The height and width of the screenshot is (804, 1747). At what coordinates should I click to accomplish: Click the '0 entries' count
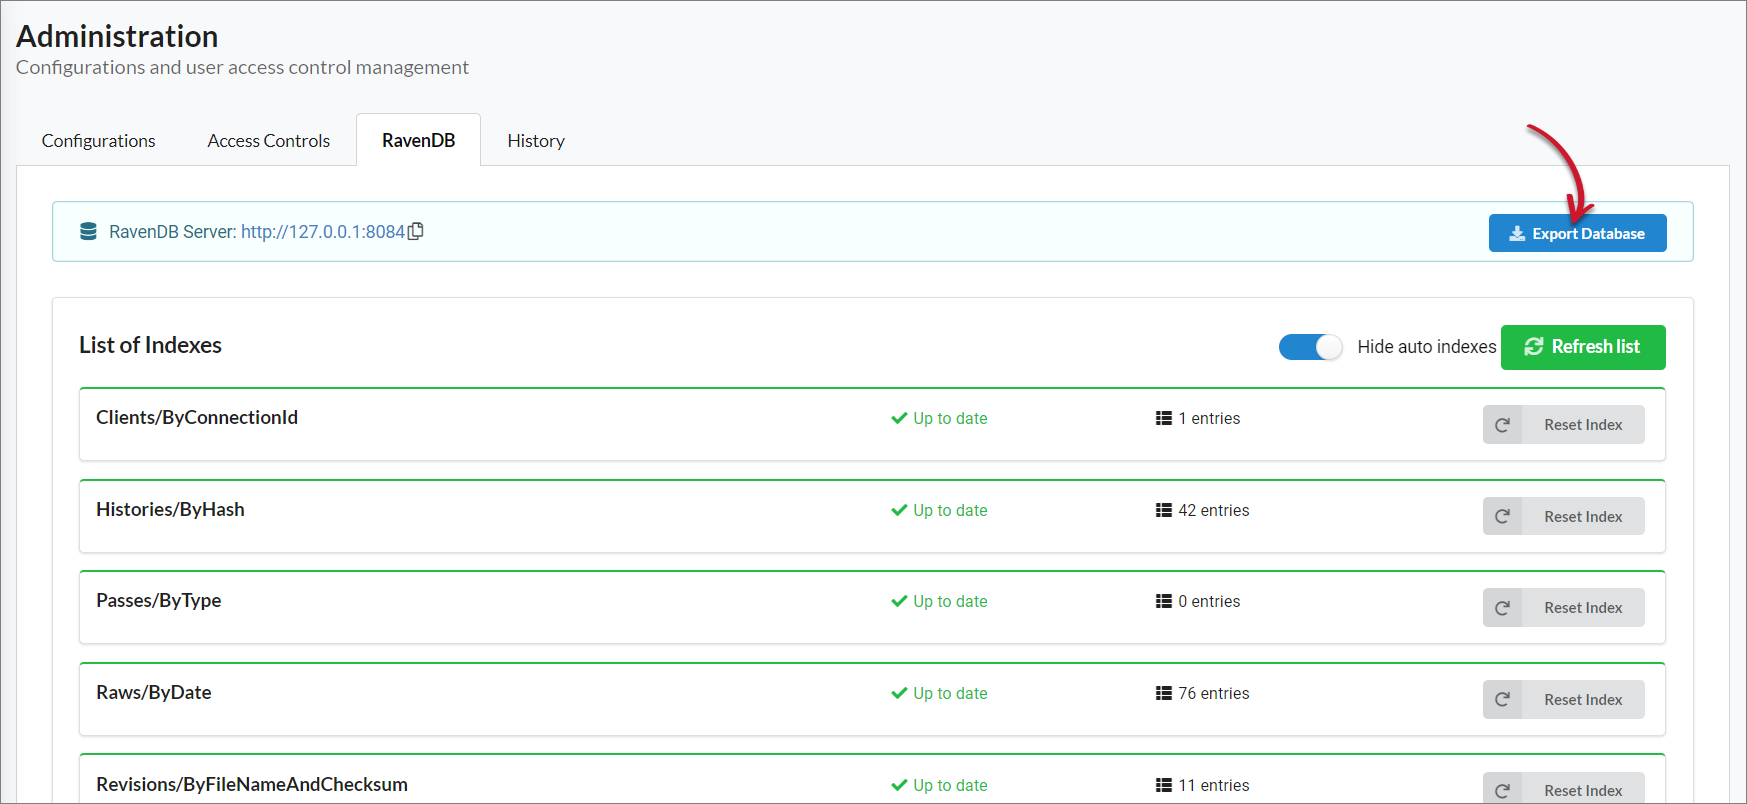pyautogui.click(x=1209, y=601)
